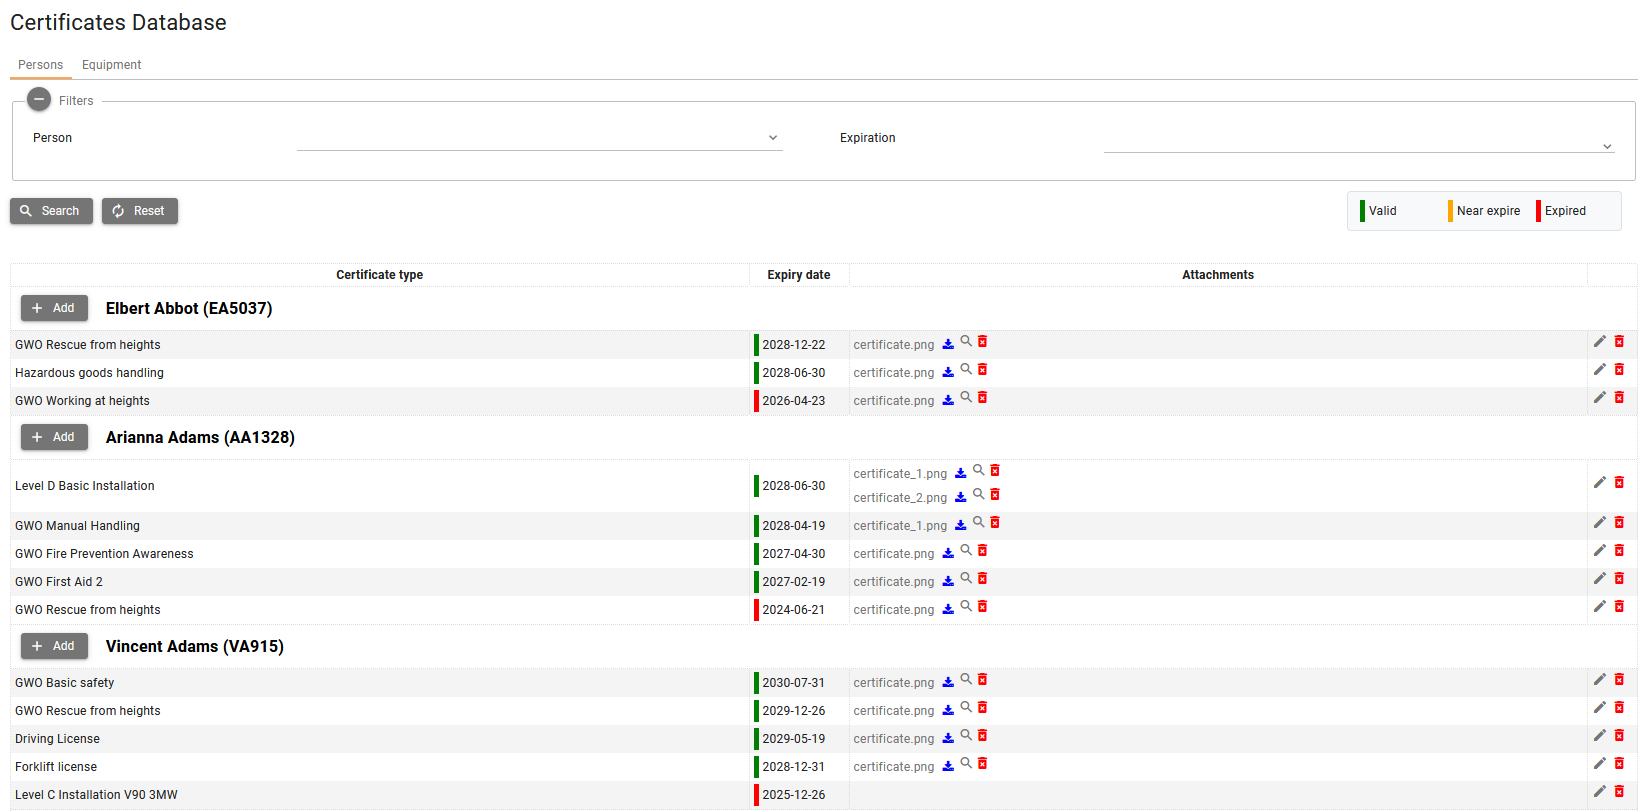Click the Search button
The height and width of the screenshot is (812, 1642).
pyautogui.click(x=51, y=211)
